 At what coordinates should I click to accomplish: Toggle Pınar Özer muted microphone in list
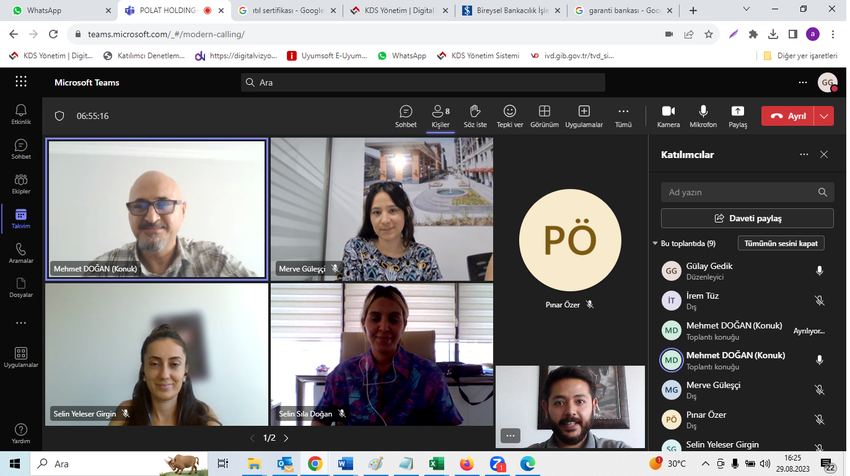pyautogui.click(x=819, y=419)
